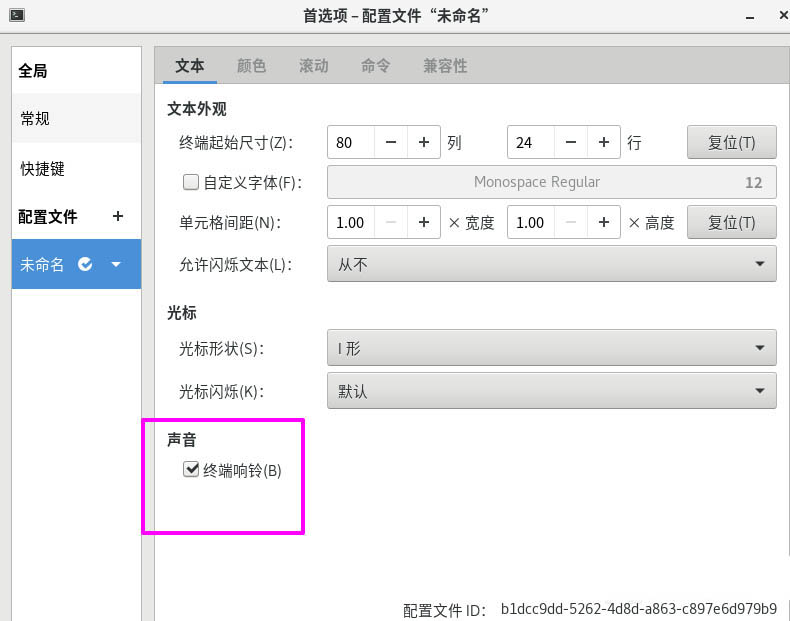790x621 pixels.
Task: Click the Monospace Regular font chooser button
Action: point(552,182)
